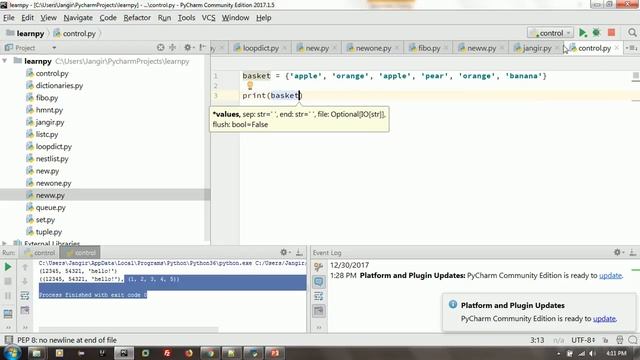Hide the Project tool window
Screen dimensions: 640x360
(202, 48)
